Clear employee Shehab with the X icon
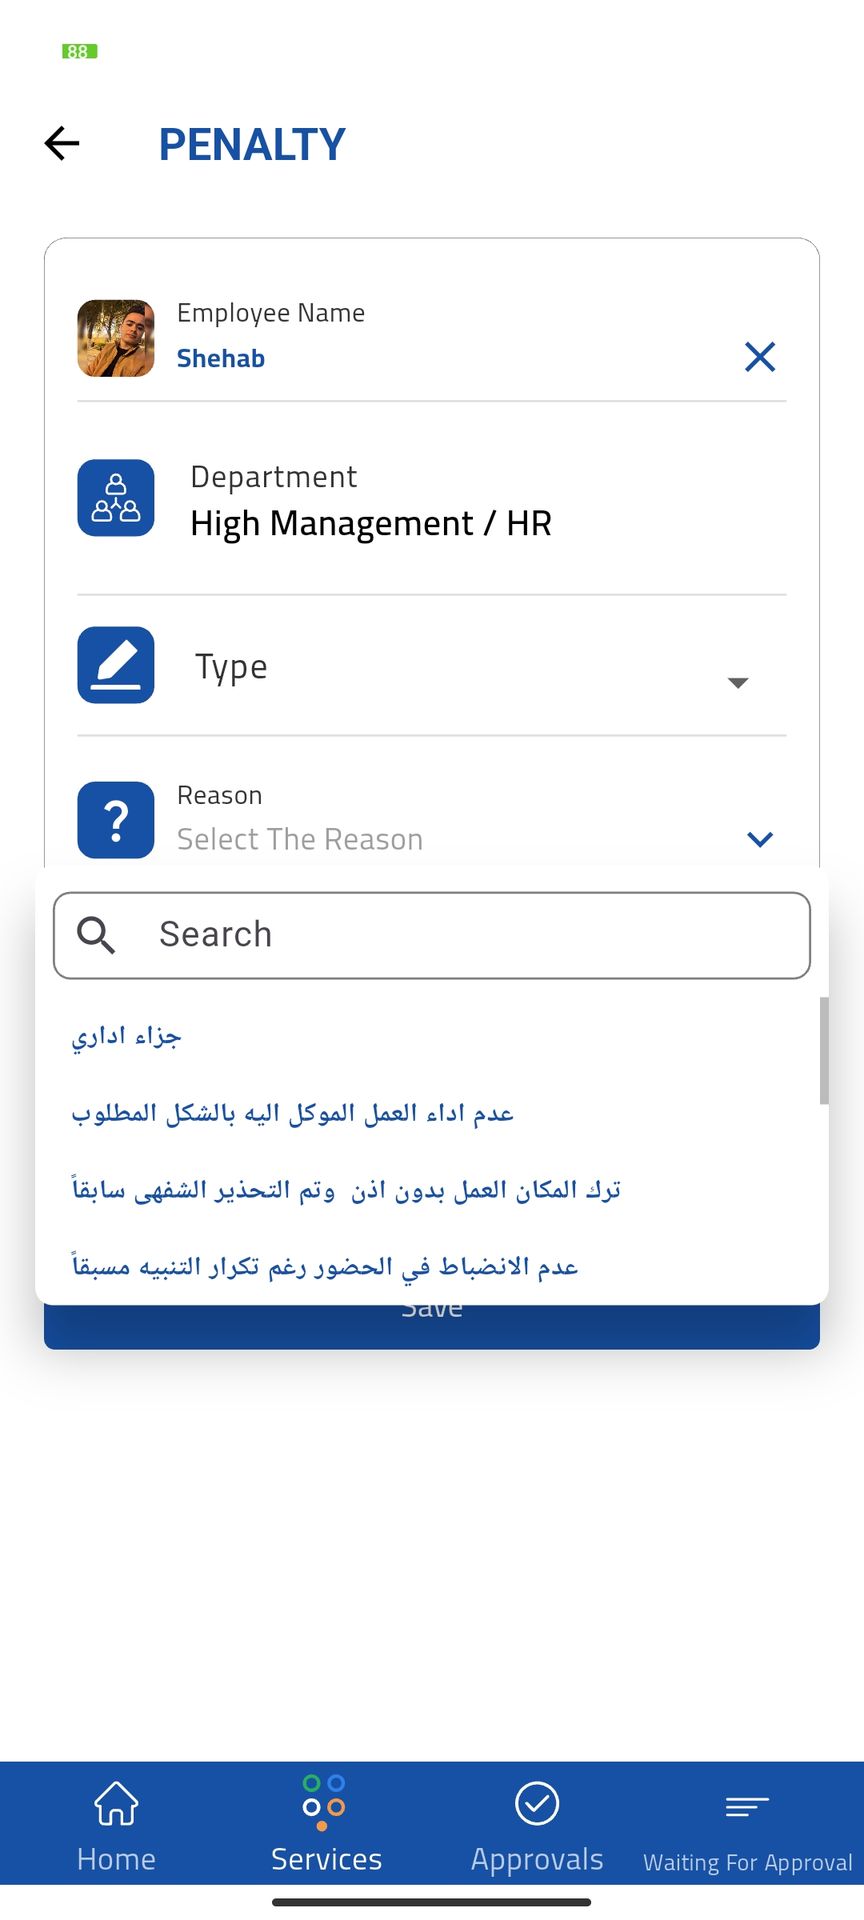This screenshot has height=1920, width=864. pyautogui.click(x=760, y=356)
